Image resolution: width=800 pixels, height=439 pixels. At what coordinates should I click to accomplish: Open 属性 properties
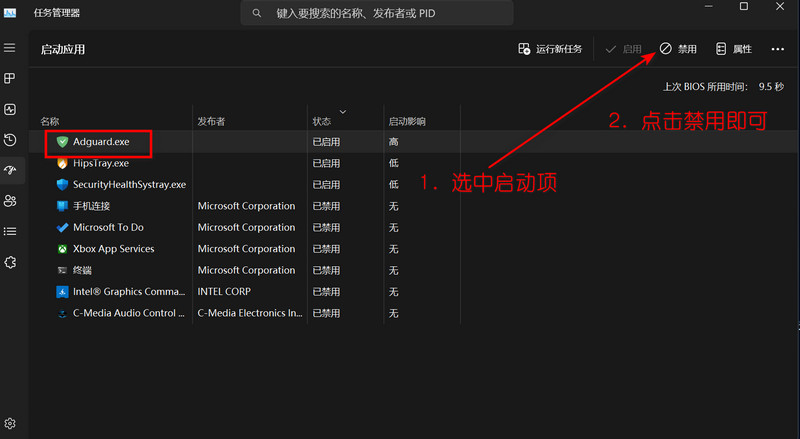point(734,49)
